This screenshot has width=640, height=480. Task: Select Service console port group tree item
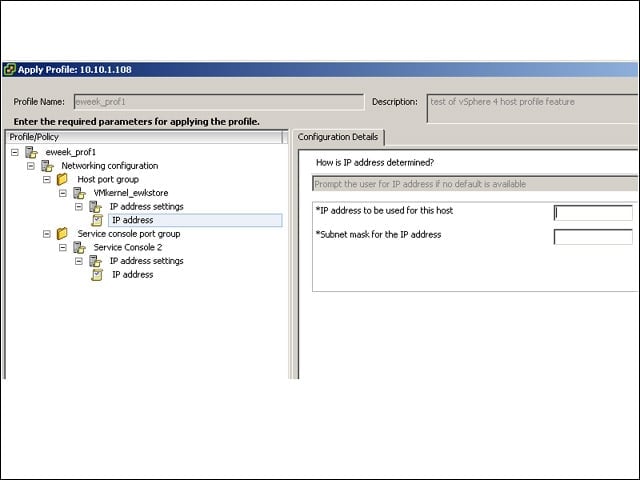[x=129, y=234]
